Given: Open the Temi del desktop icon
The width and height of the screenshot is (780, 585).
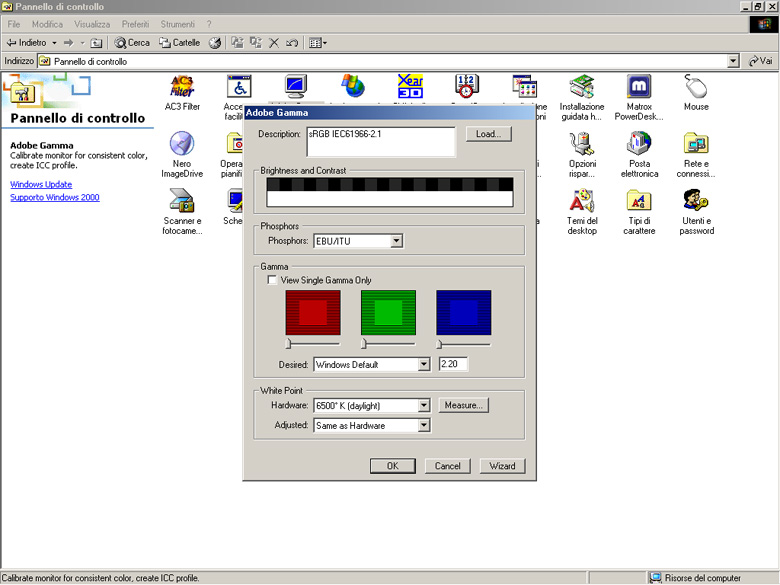Looking at the screenshot, I should coord(582,211).
